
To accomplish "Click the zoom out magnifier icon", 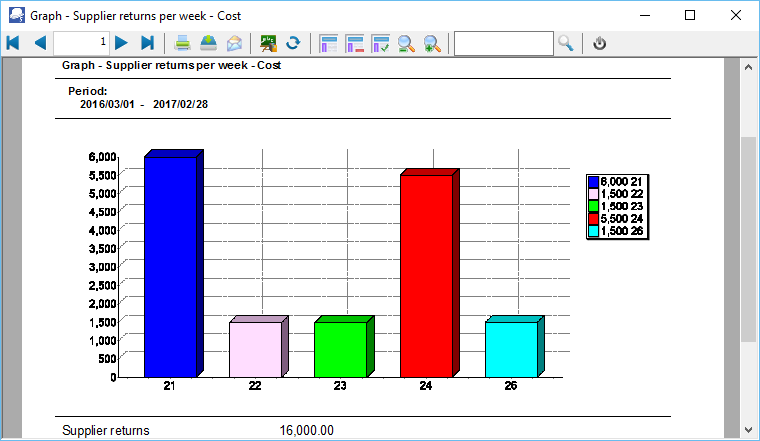I will [406, 43].
